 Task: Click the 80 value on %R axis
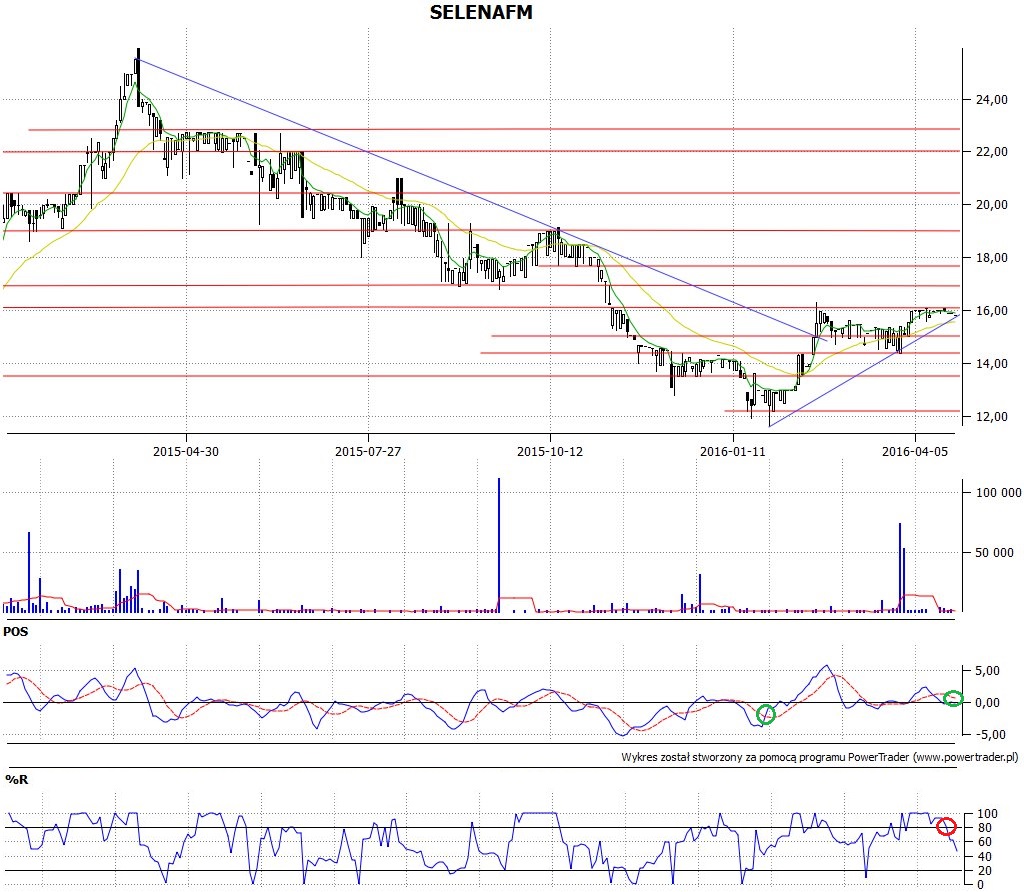pos(984,828)
